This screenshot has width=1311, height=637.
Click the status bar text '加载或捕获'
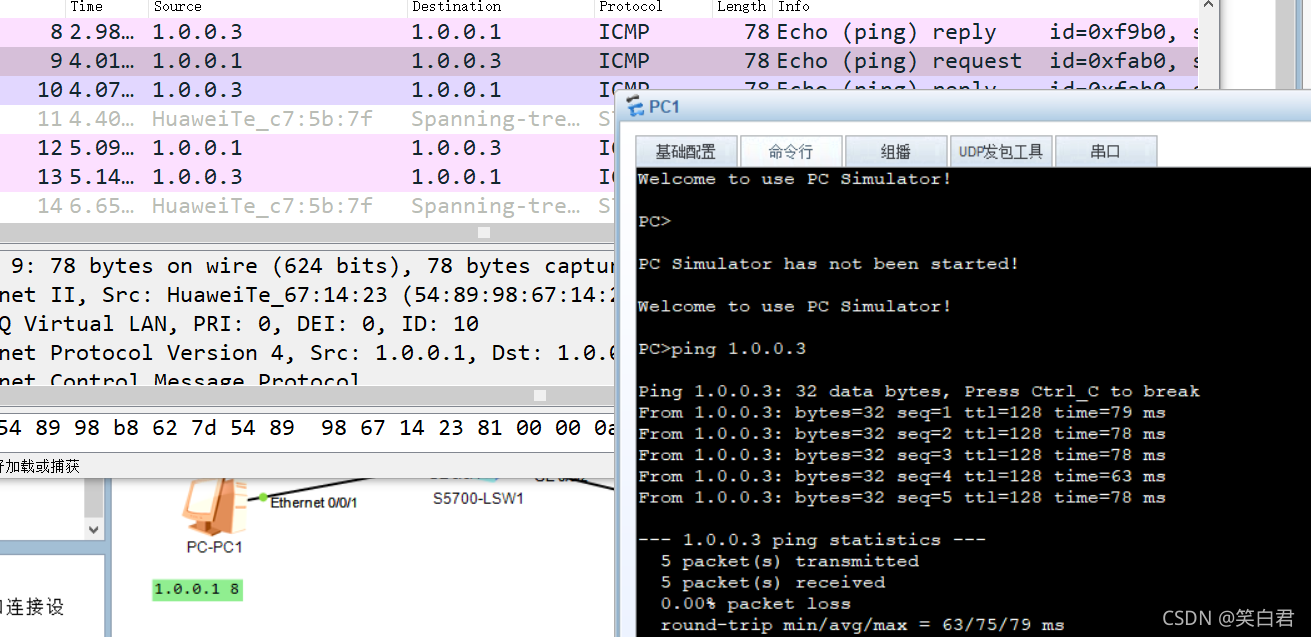[x=42, y=466]
